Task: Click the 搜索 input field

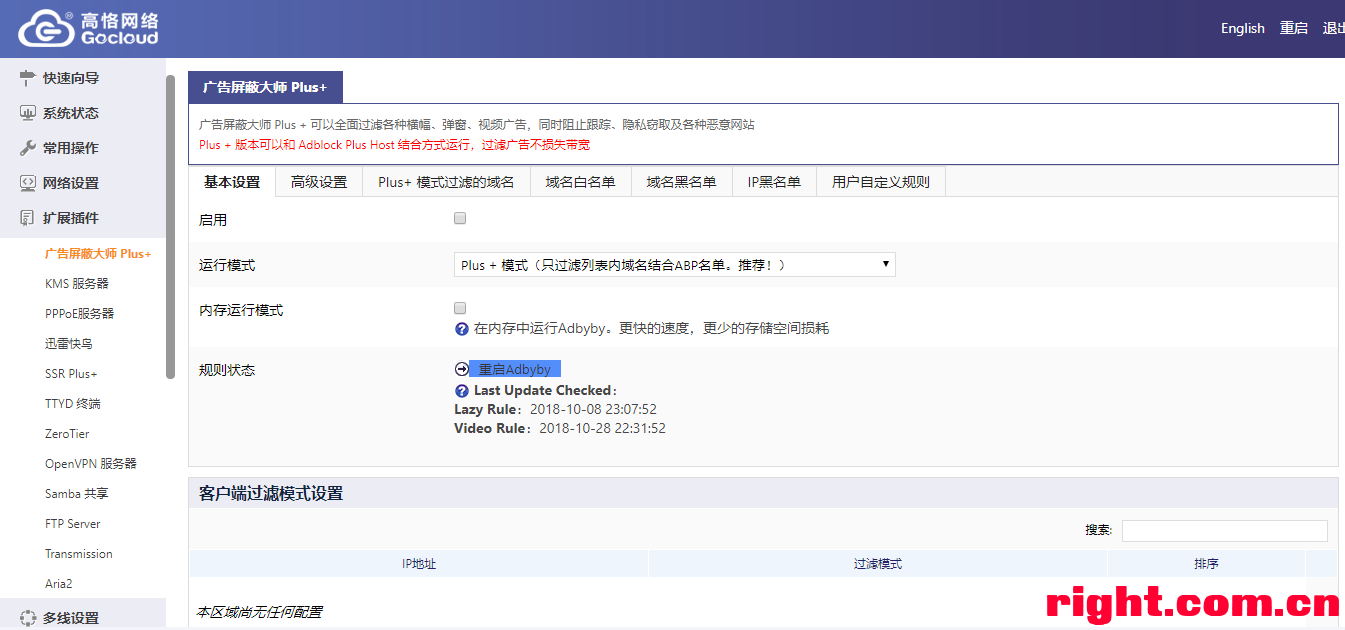Action: point(1224,530)
